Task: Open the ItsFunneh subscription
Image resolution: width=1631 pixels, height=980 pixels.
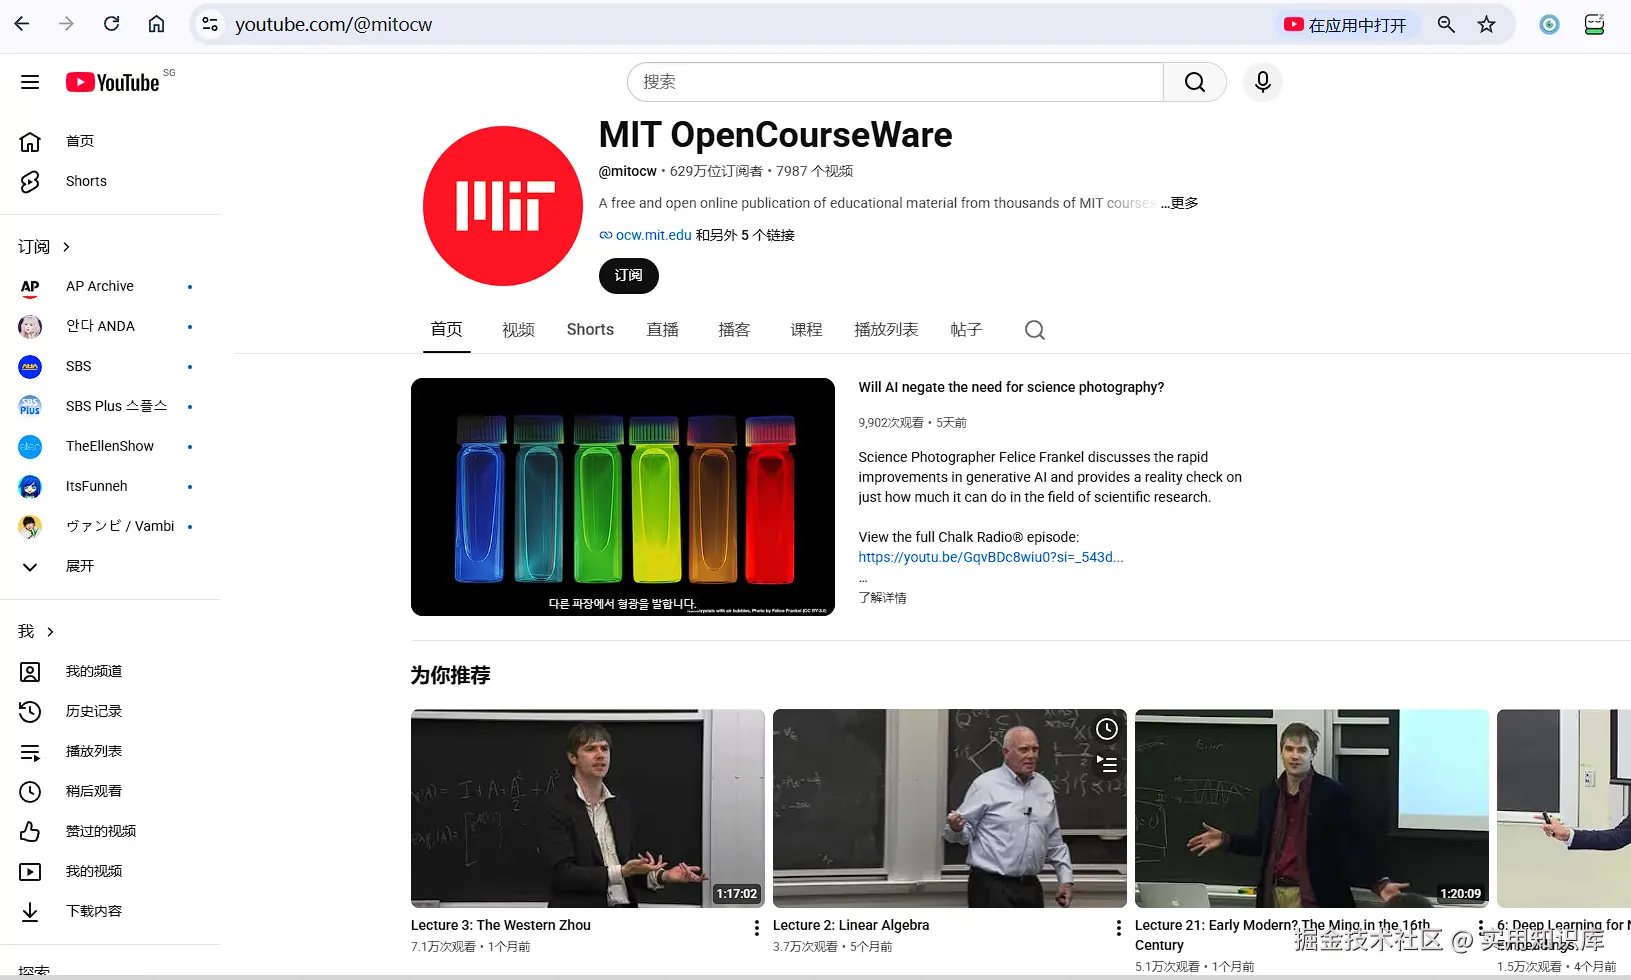Action: (x=110, y=486)
